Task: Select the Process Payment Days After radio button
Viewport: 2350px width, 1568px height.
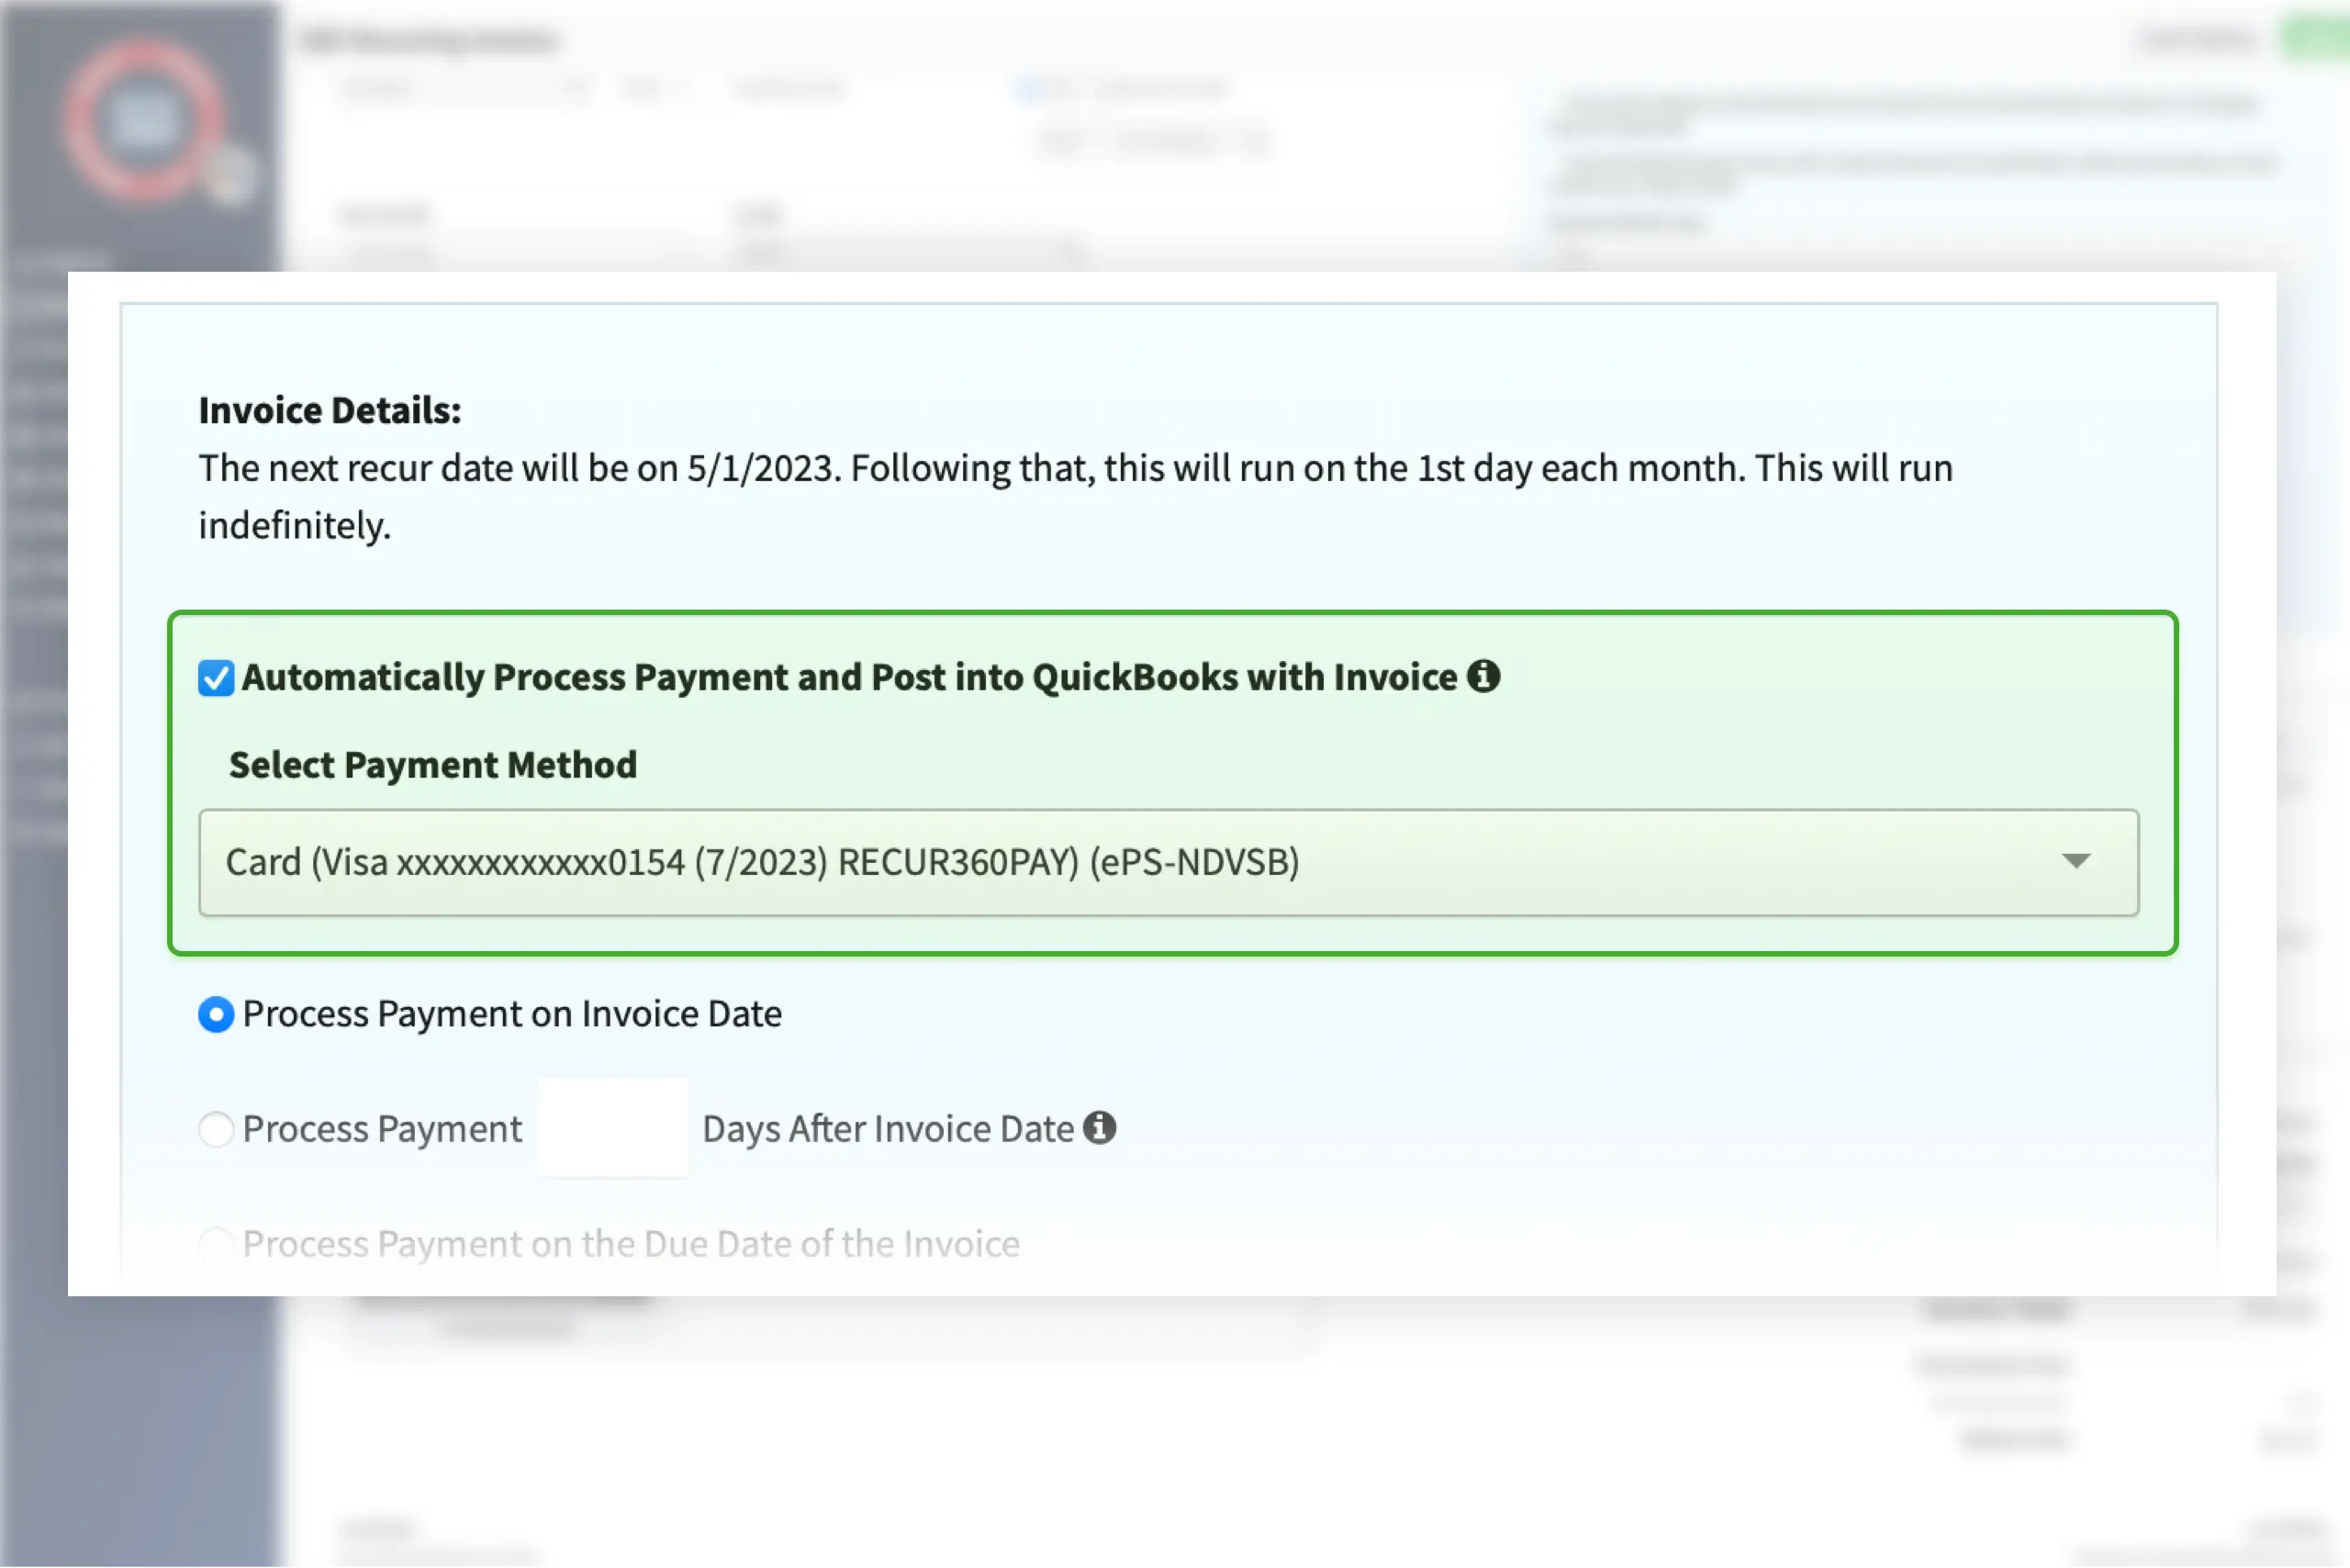Action: [216, 1130]
